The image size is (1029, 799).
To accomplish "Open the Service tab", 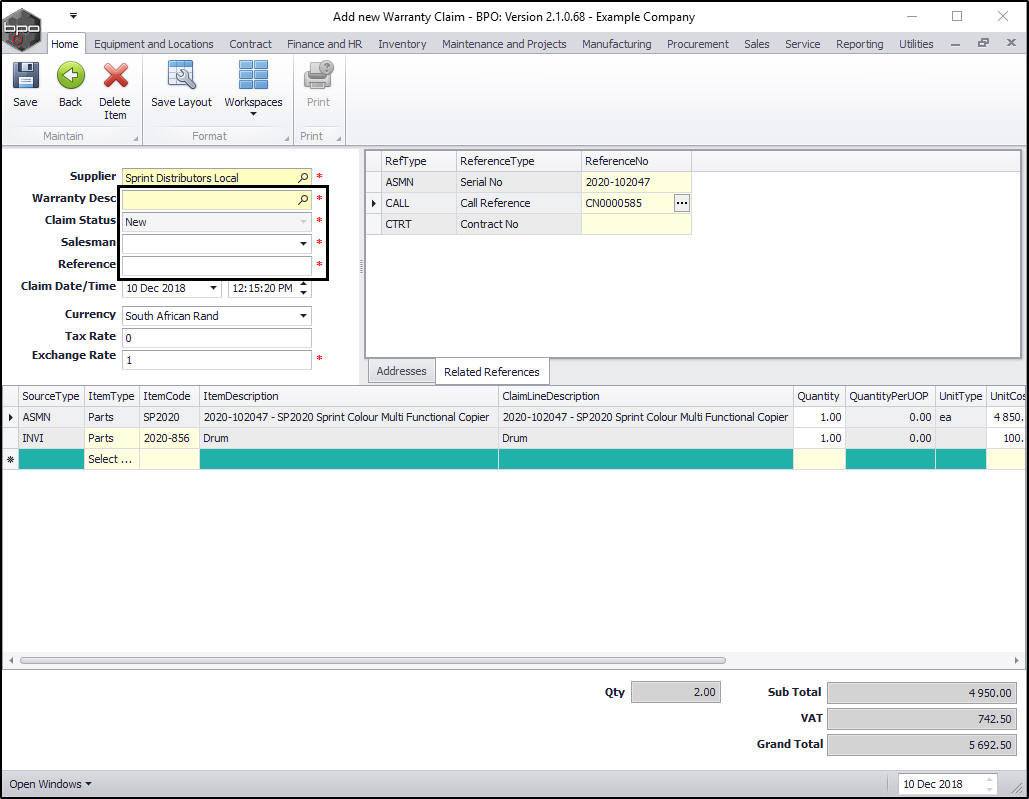I will (802, 44).
